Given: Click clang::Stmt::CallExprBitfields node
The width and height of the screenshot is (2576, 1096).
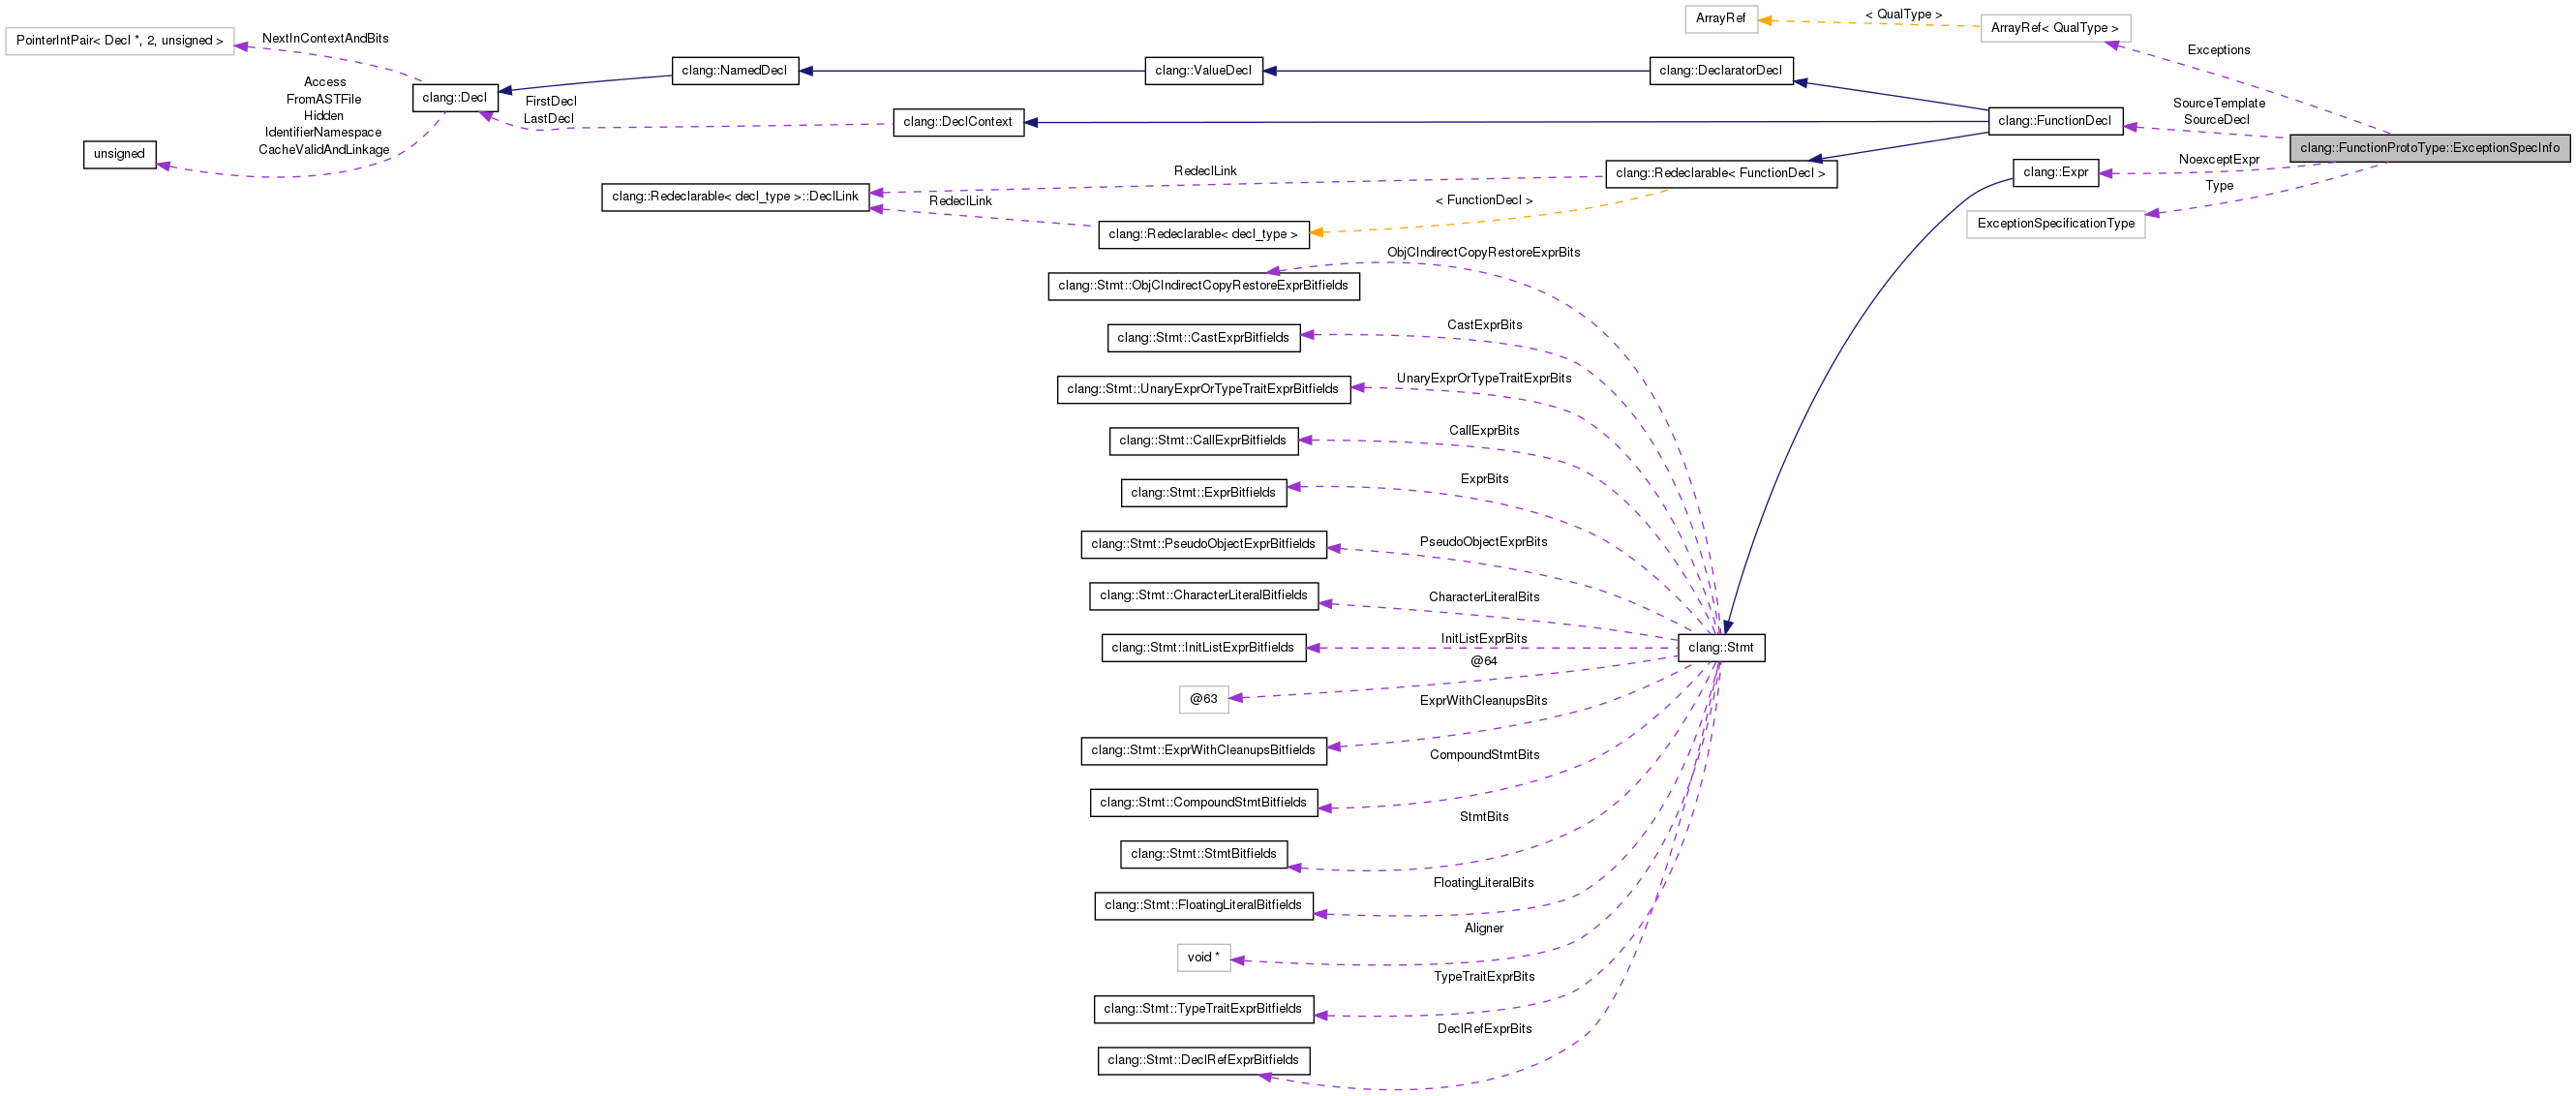Looking at the screenshot, I should click(1202, 441).
